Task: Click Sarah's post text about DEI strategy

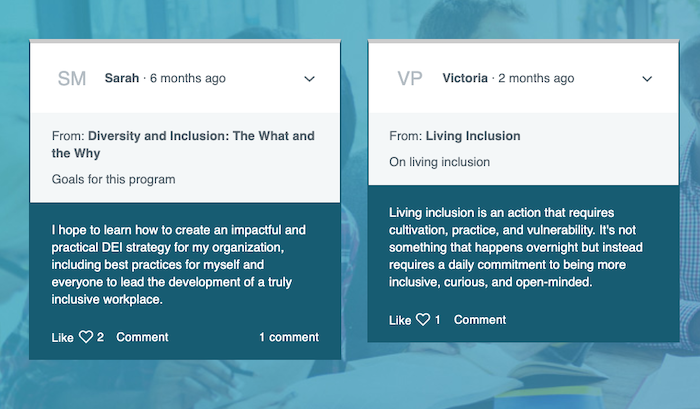Action: [179, 265]
